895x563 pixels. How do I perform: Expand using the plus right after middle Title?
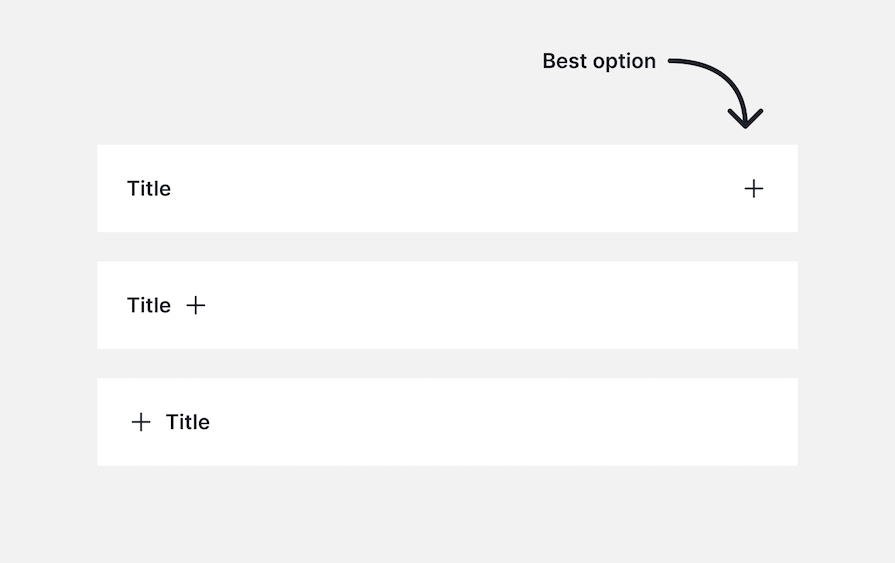click(196, 305)
